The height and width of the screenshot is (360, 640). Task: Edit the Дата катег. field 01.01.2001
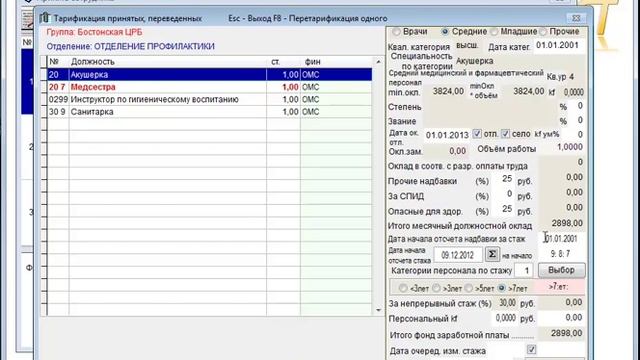559,46
